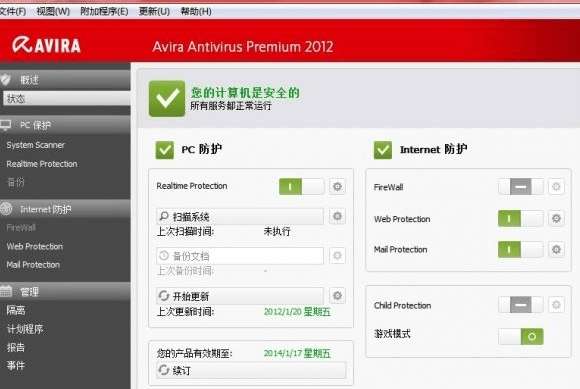
Task: Select System Scanner in sidebar
Action: [x=36, y=145]
